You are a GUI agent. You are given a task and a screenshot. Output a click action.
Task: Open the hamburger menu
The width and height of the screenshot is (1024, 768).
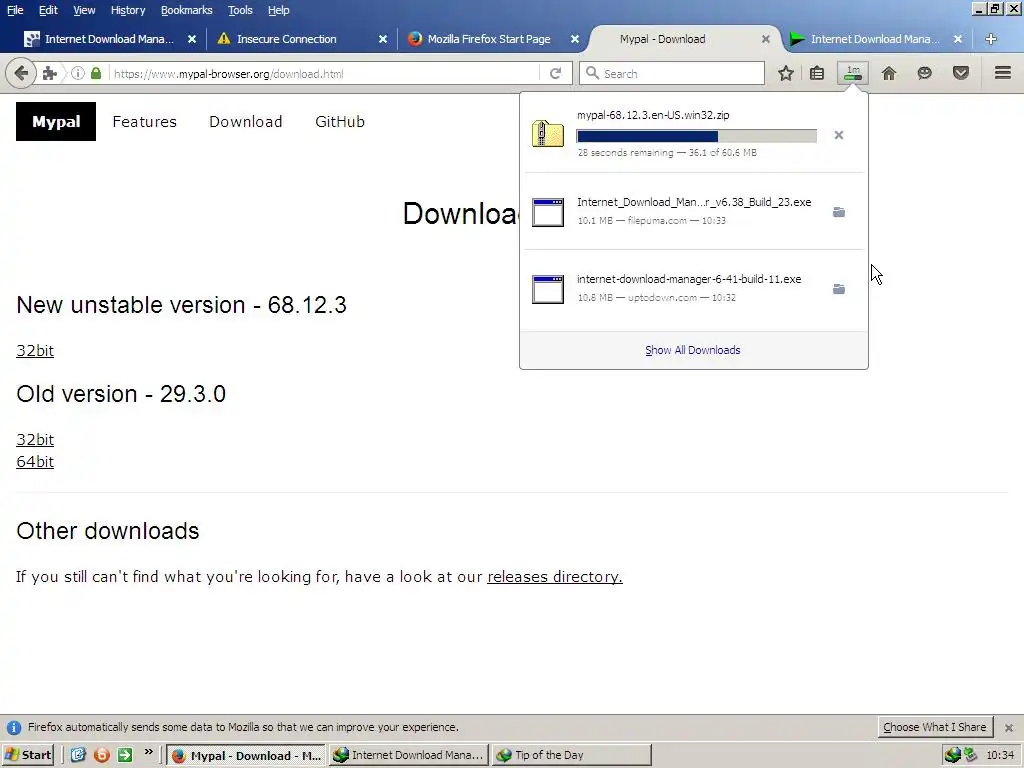pos(1003,72)
